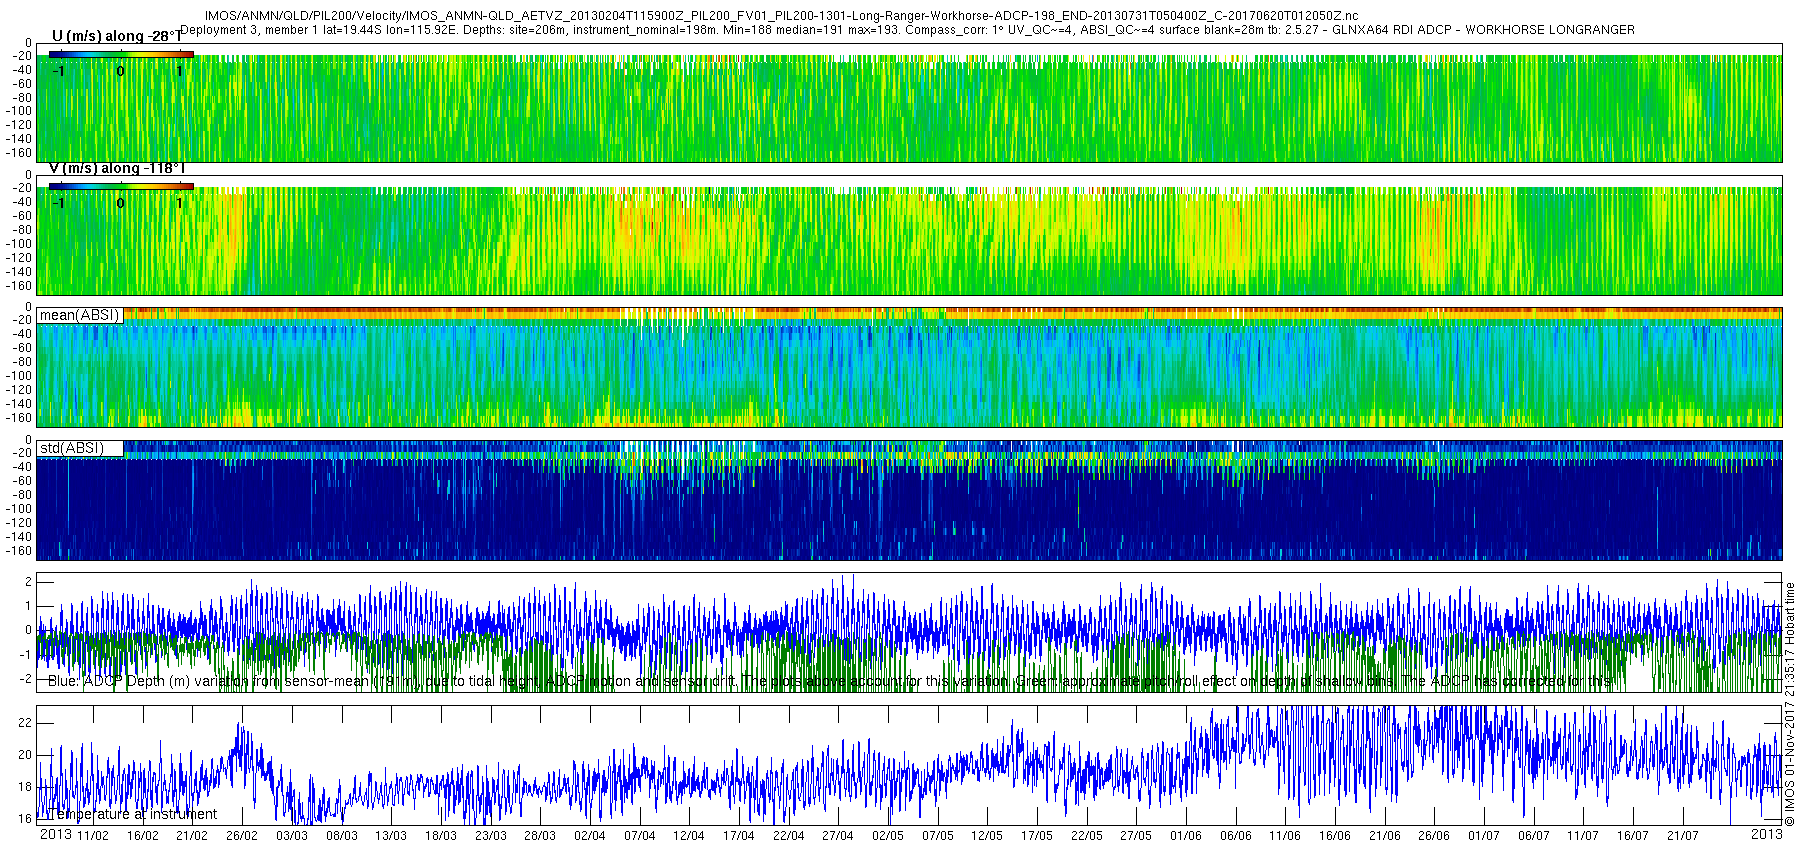The height and width of the screenshot is (850, 1800).
Task: Click the '16/02' date tick label
Action: [x=142, y=836]
